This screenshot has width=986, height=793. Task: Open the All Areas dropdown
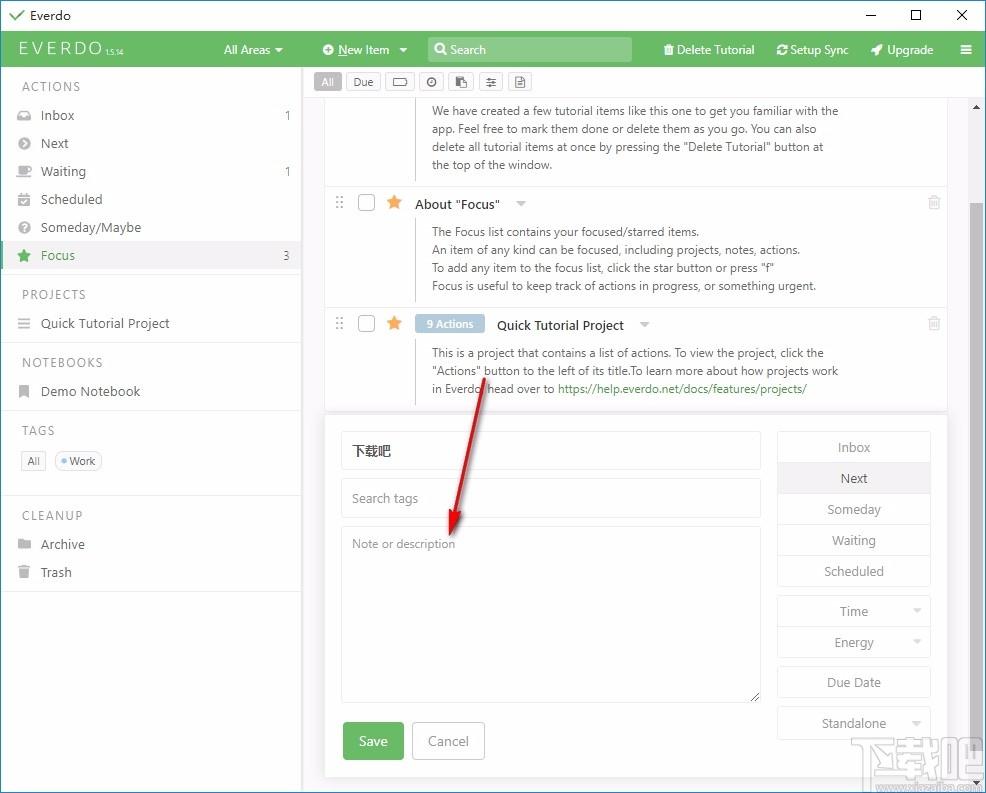coord(253,50)
